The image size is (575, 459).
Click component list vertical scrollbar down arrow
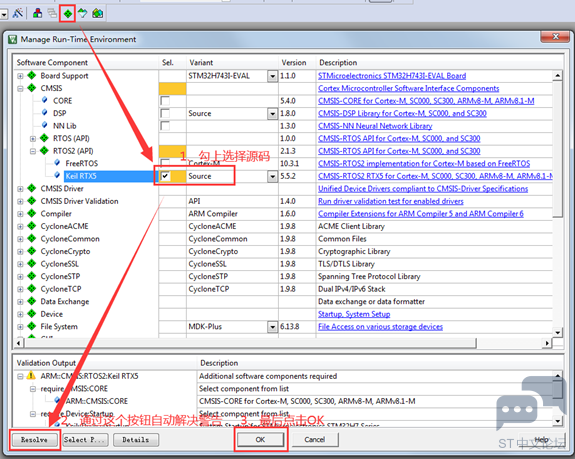point(558,333)
